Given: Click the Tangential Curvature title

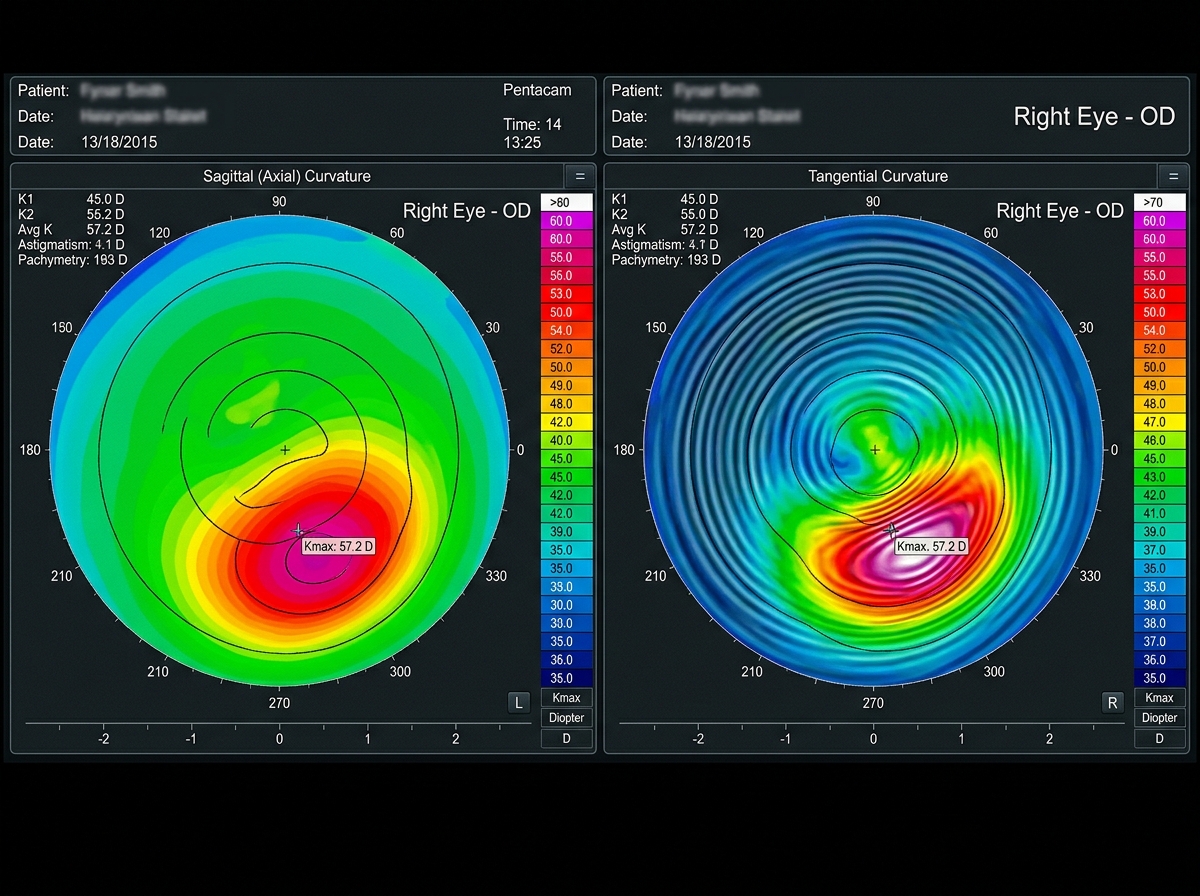Looking at the screenshot, I should (878, 176).
